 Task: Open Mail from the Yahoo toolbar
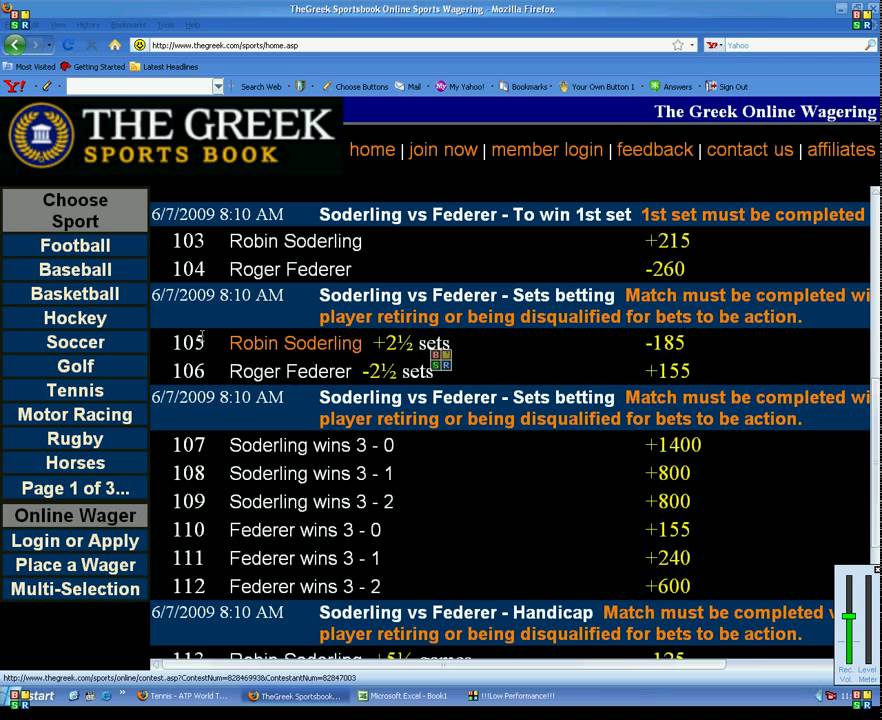(408, 87)
